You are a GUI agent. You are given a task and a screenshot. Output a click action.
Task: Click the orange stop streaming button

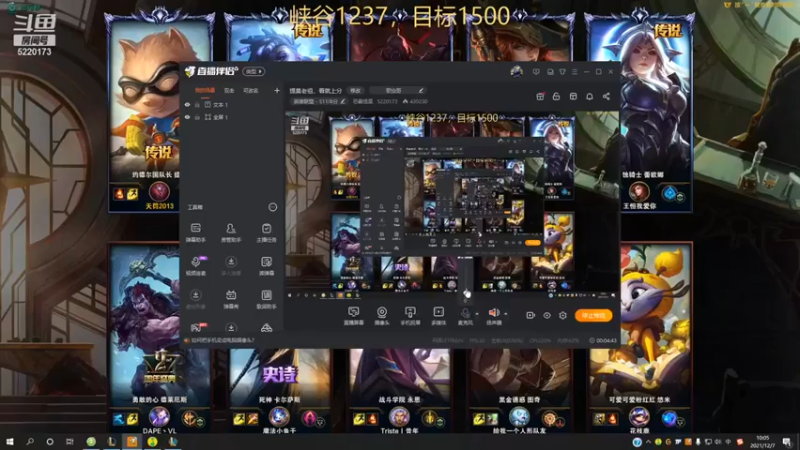(x=593, y=315)
